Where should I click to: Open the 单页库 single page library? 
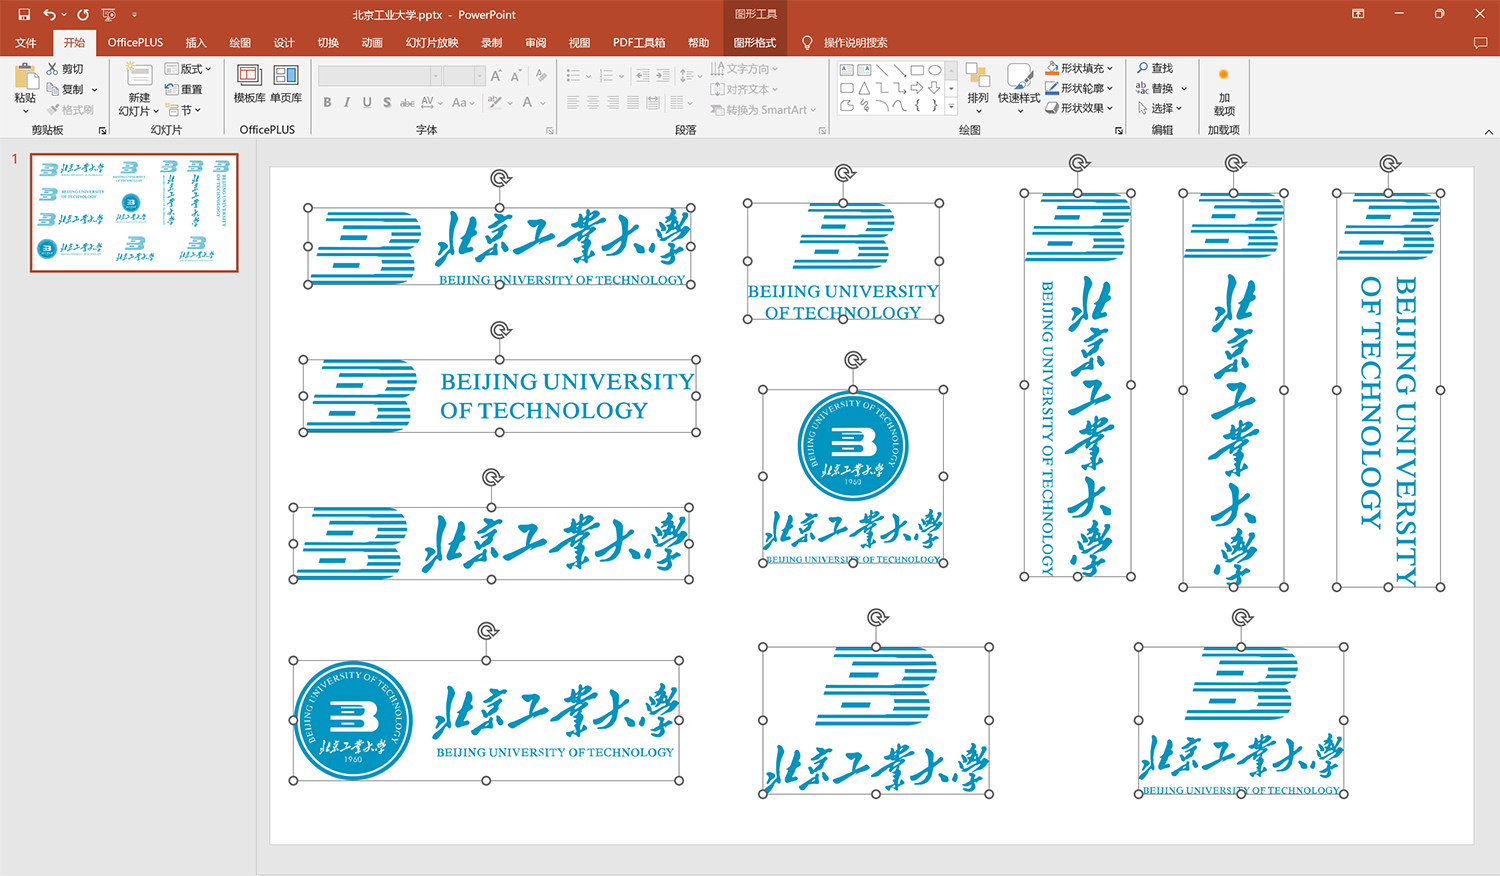pos(286,84)
